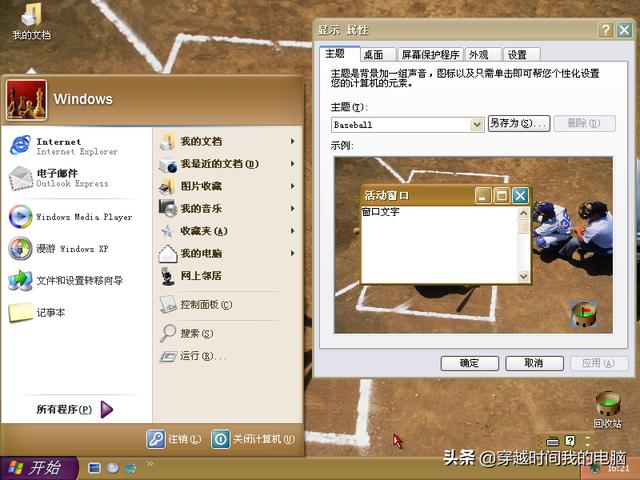640x480 pixels.
Task: Click the 收藏夹 star icon
Action: [167, 231]
